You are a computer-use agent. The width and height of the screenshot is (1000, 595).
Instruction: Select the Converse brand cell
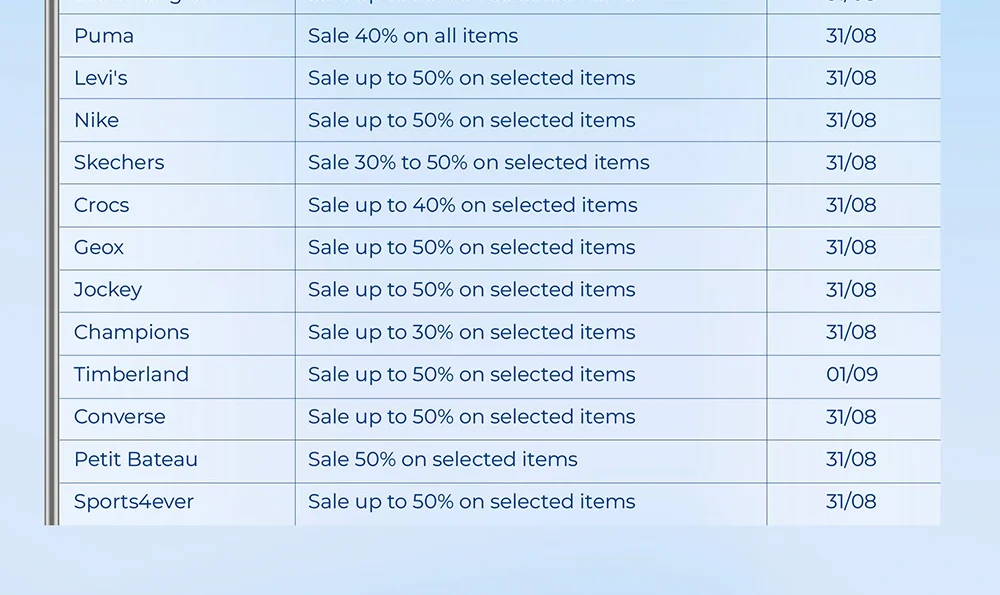pos(120,417)
